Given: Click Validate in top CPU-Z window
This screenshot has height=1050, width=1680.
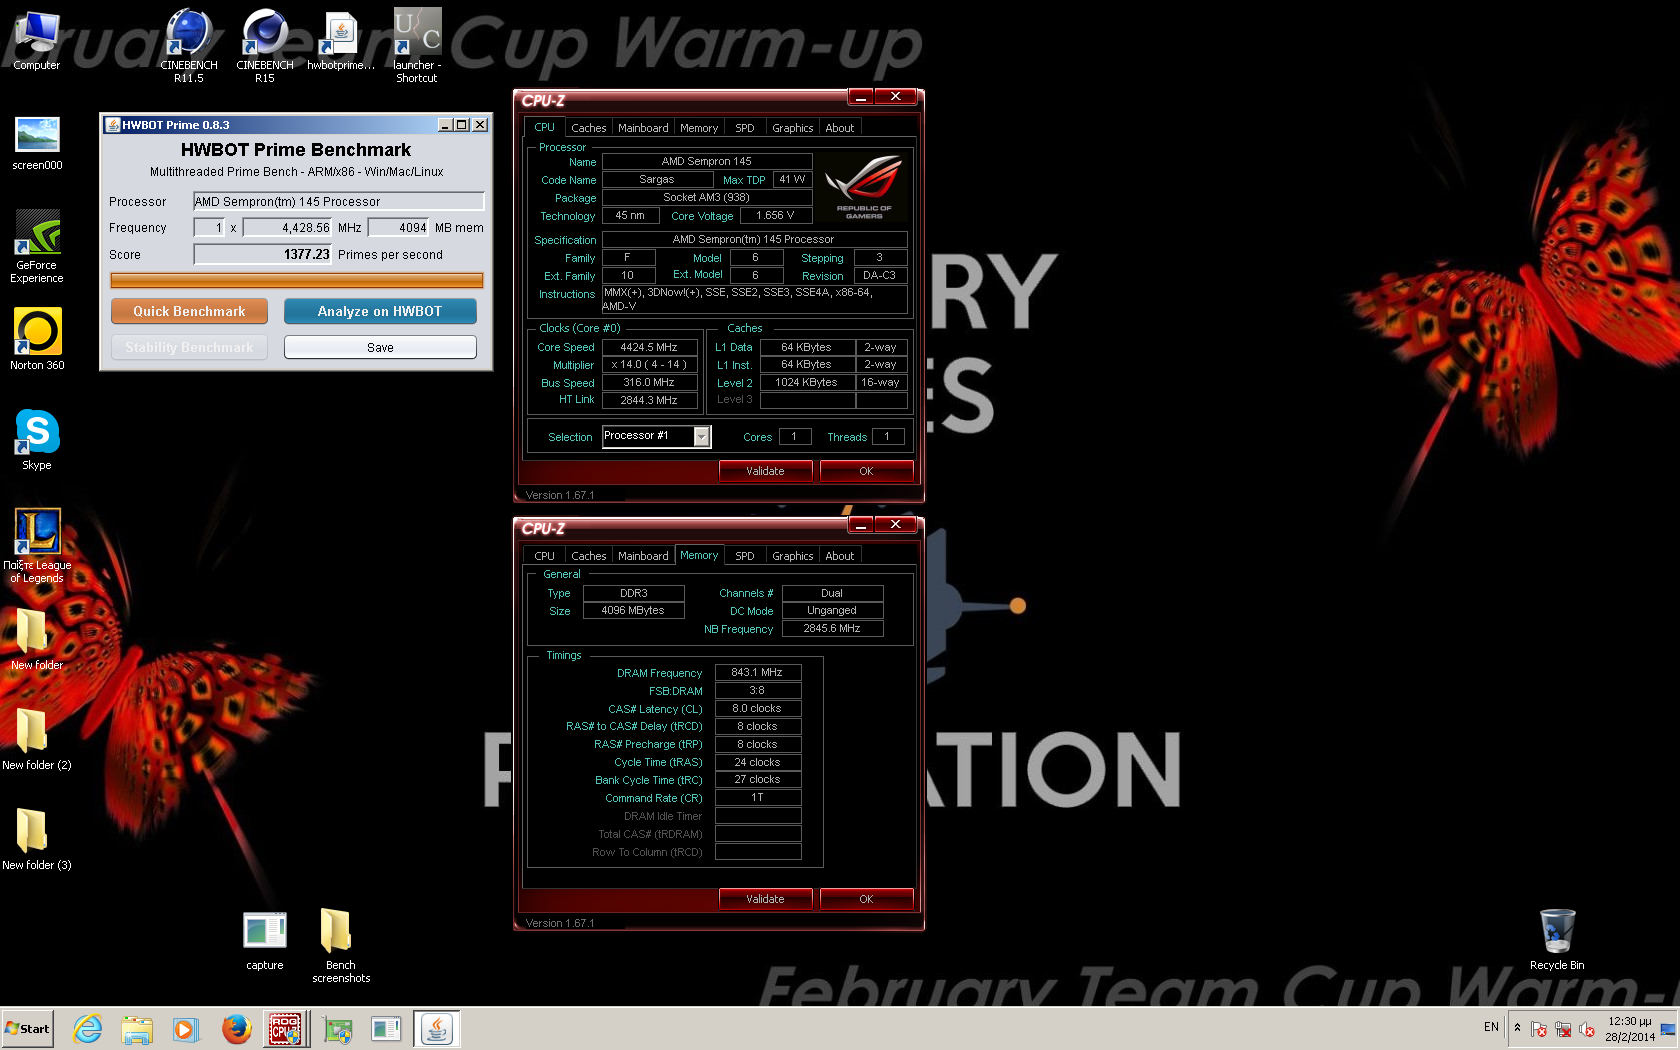Looking at the screenshot, I should point(765,471).
